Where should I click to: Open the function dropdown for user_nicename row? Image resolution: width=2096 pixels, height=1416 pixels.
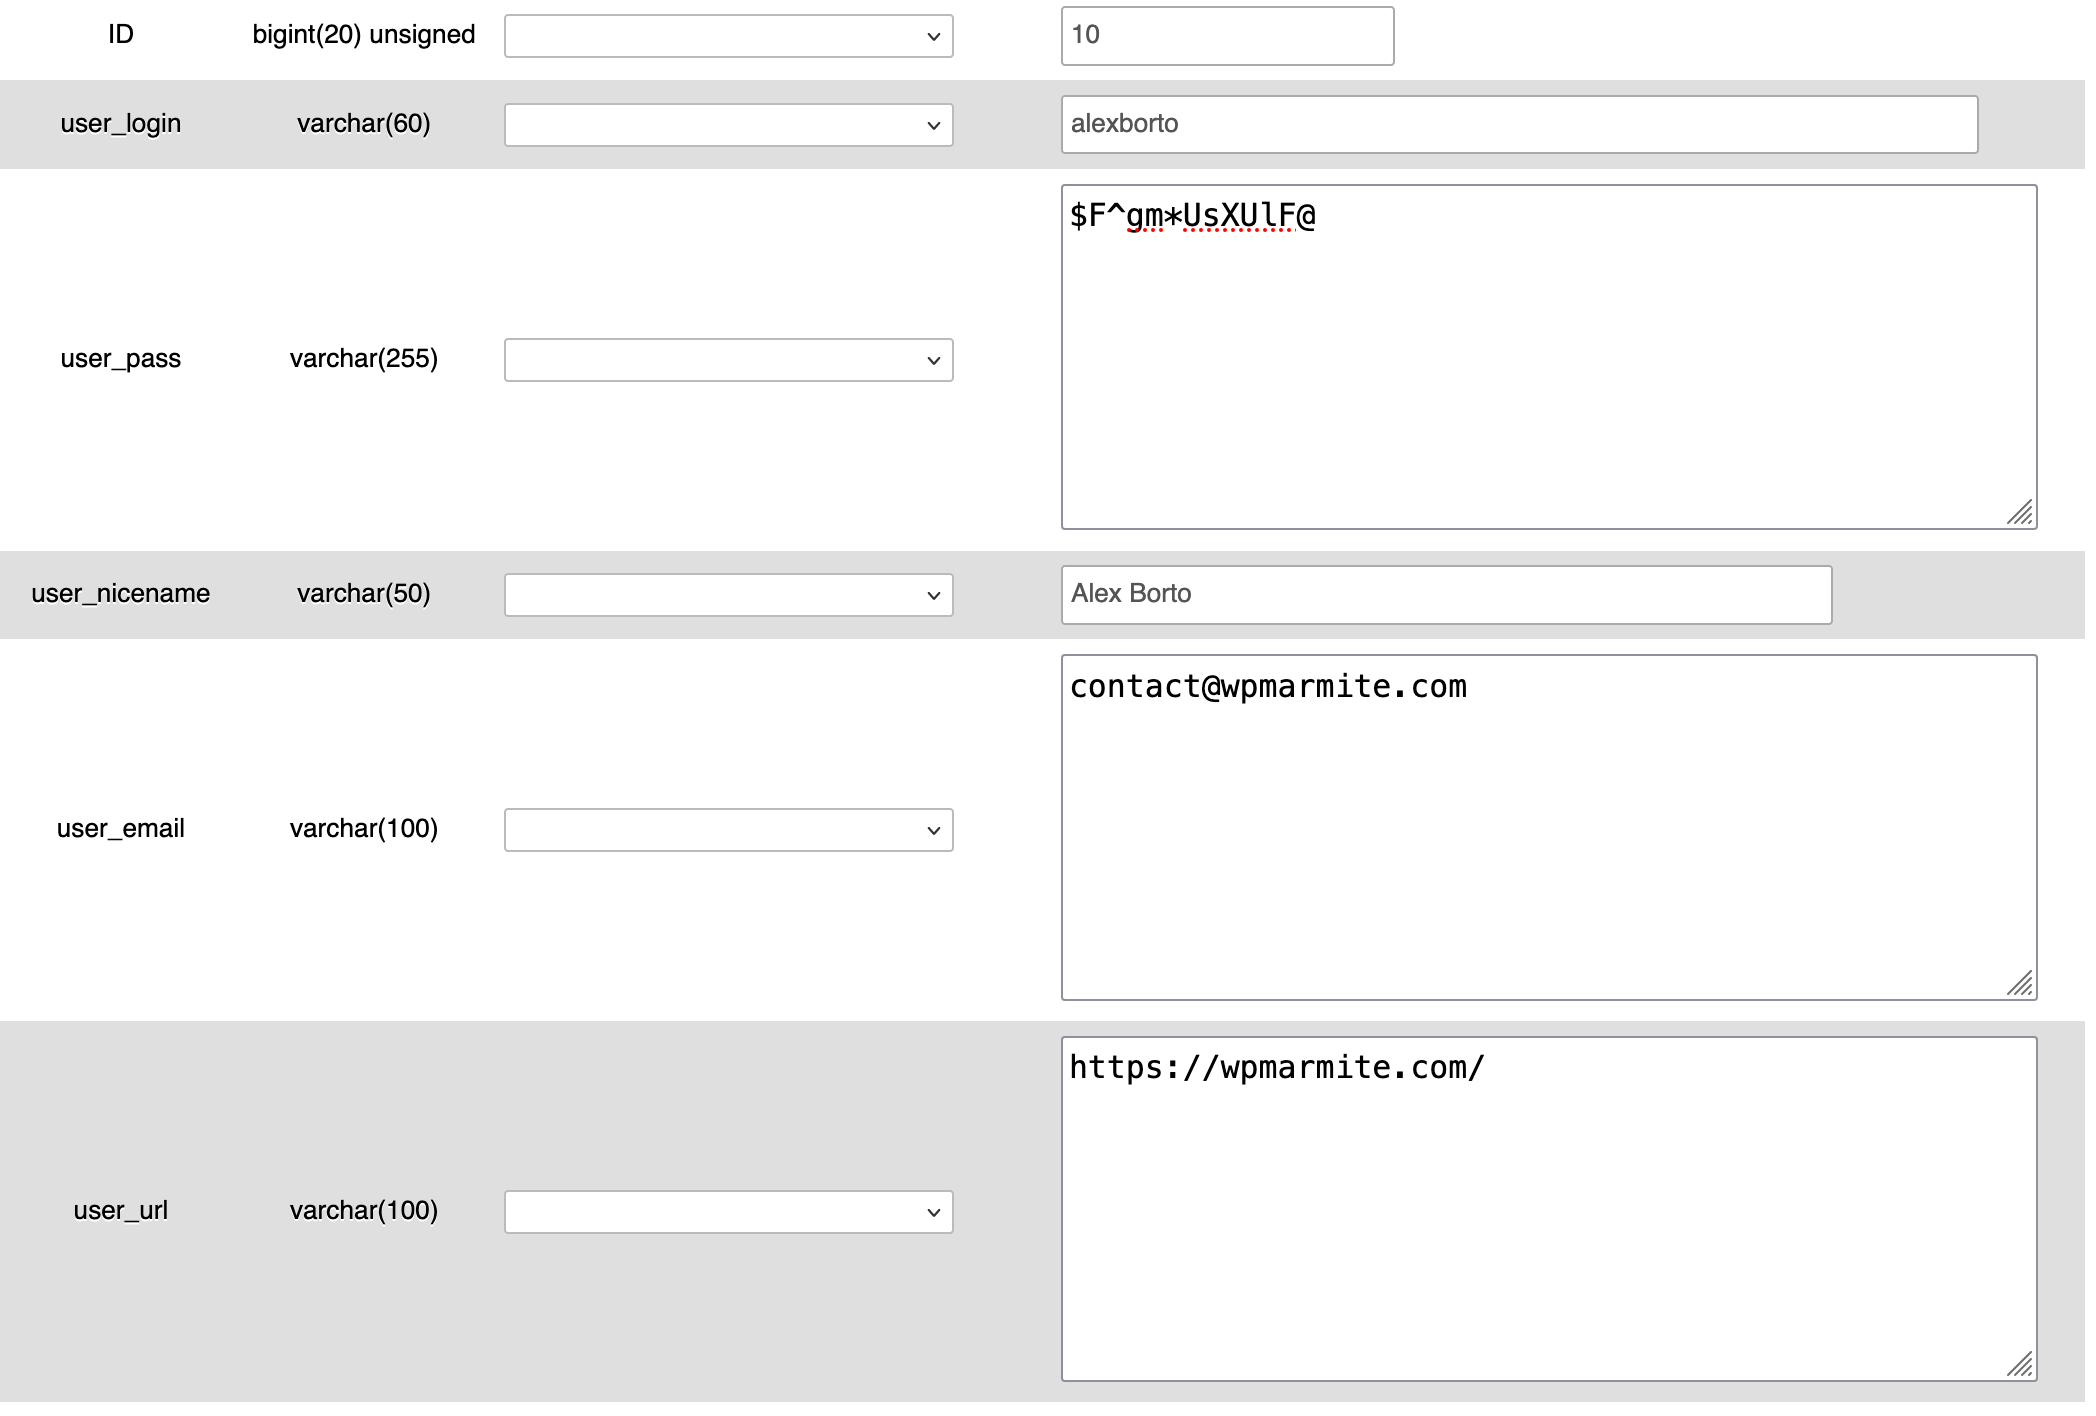(728, 595)
